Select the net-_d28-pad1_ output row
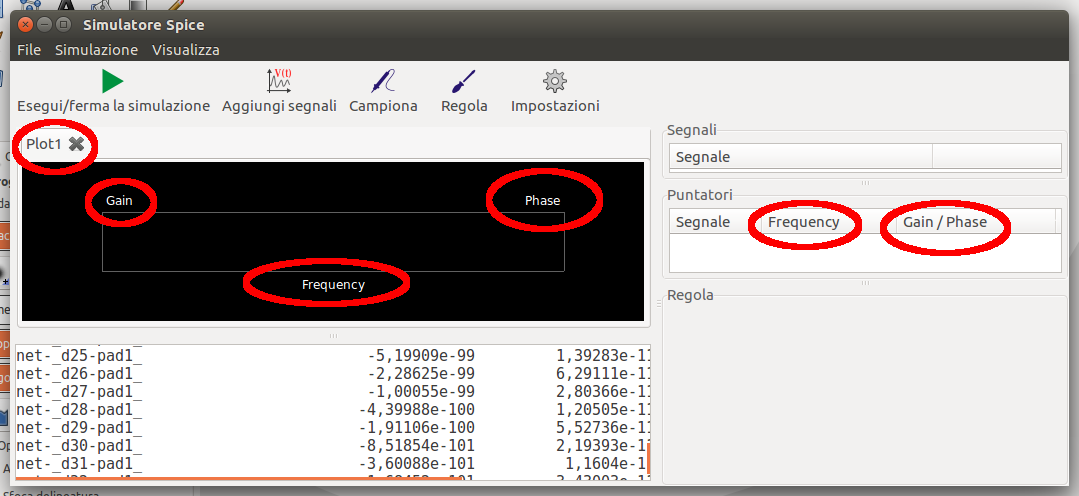 332,409
